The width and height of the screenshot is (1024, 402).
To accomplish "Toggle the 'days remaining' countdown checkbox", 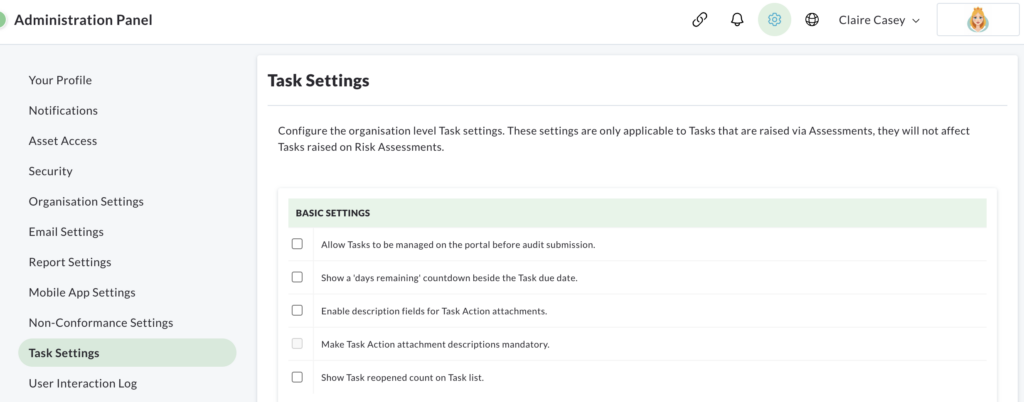I will [297, 277].
